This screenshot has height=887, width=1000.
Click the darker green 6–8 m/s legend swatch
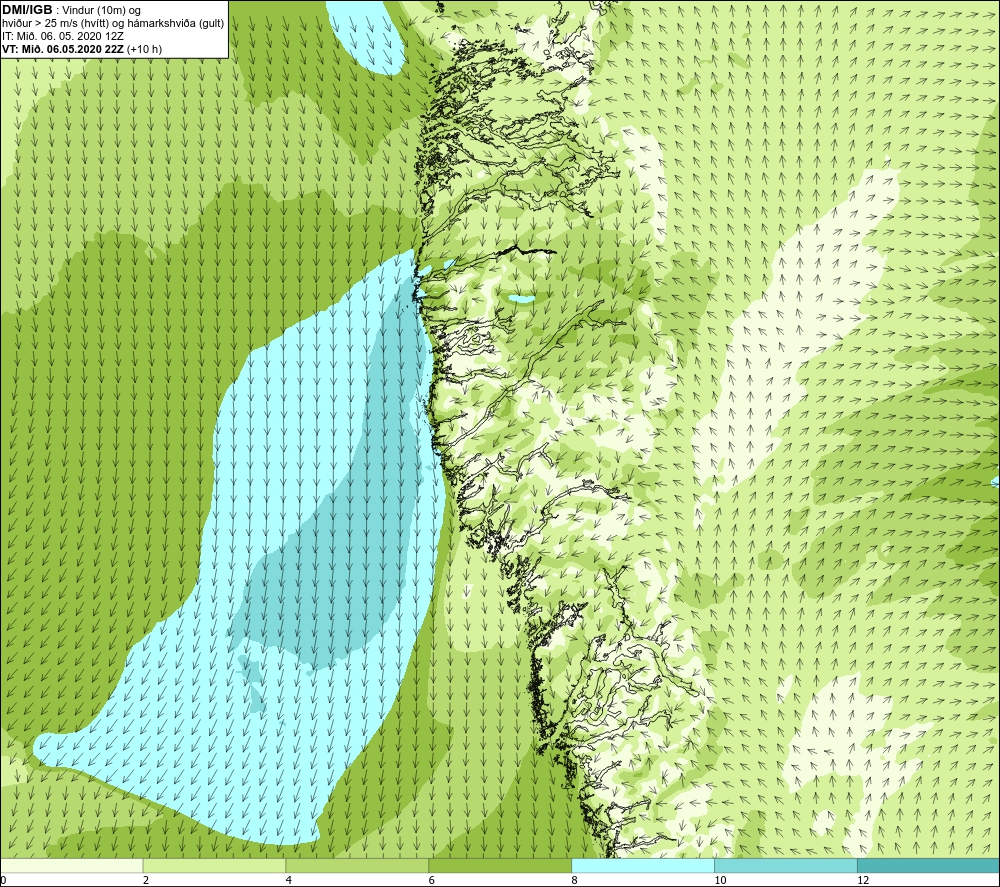point(500,866)
